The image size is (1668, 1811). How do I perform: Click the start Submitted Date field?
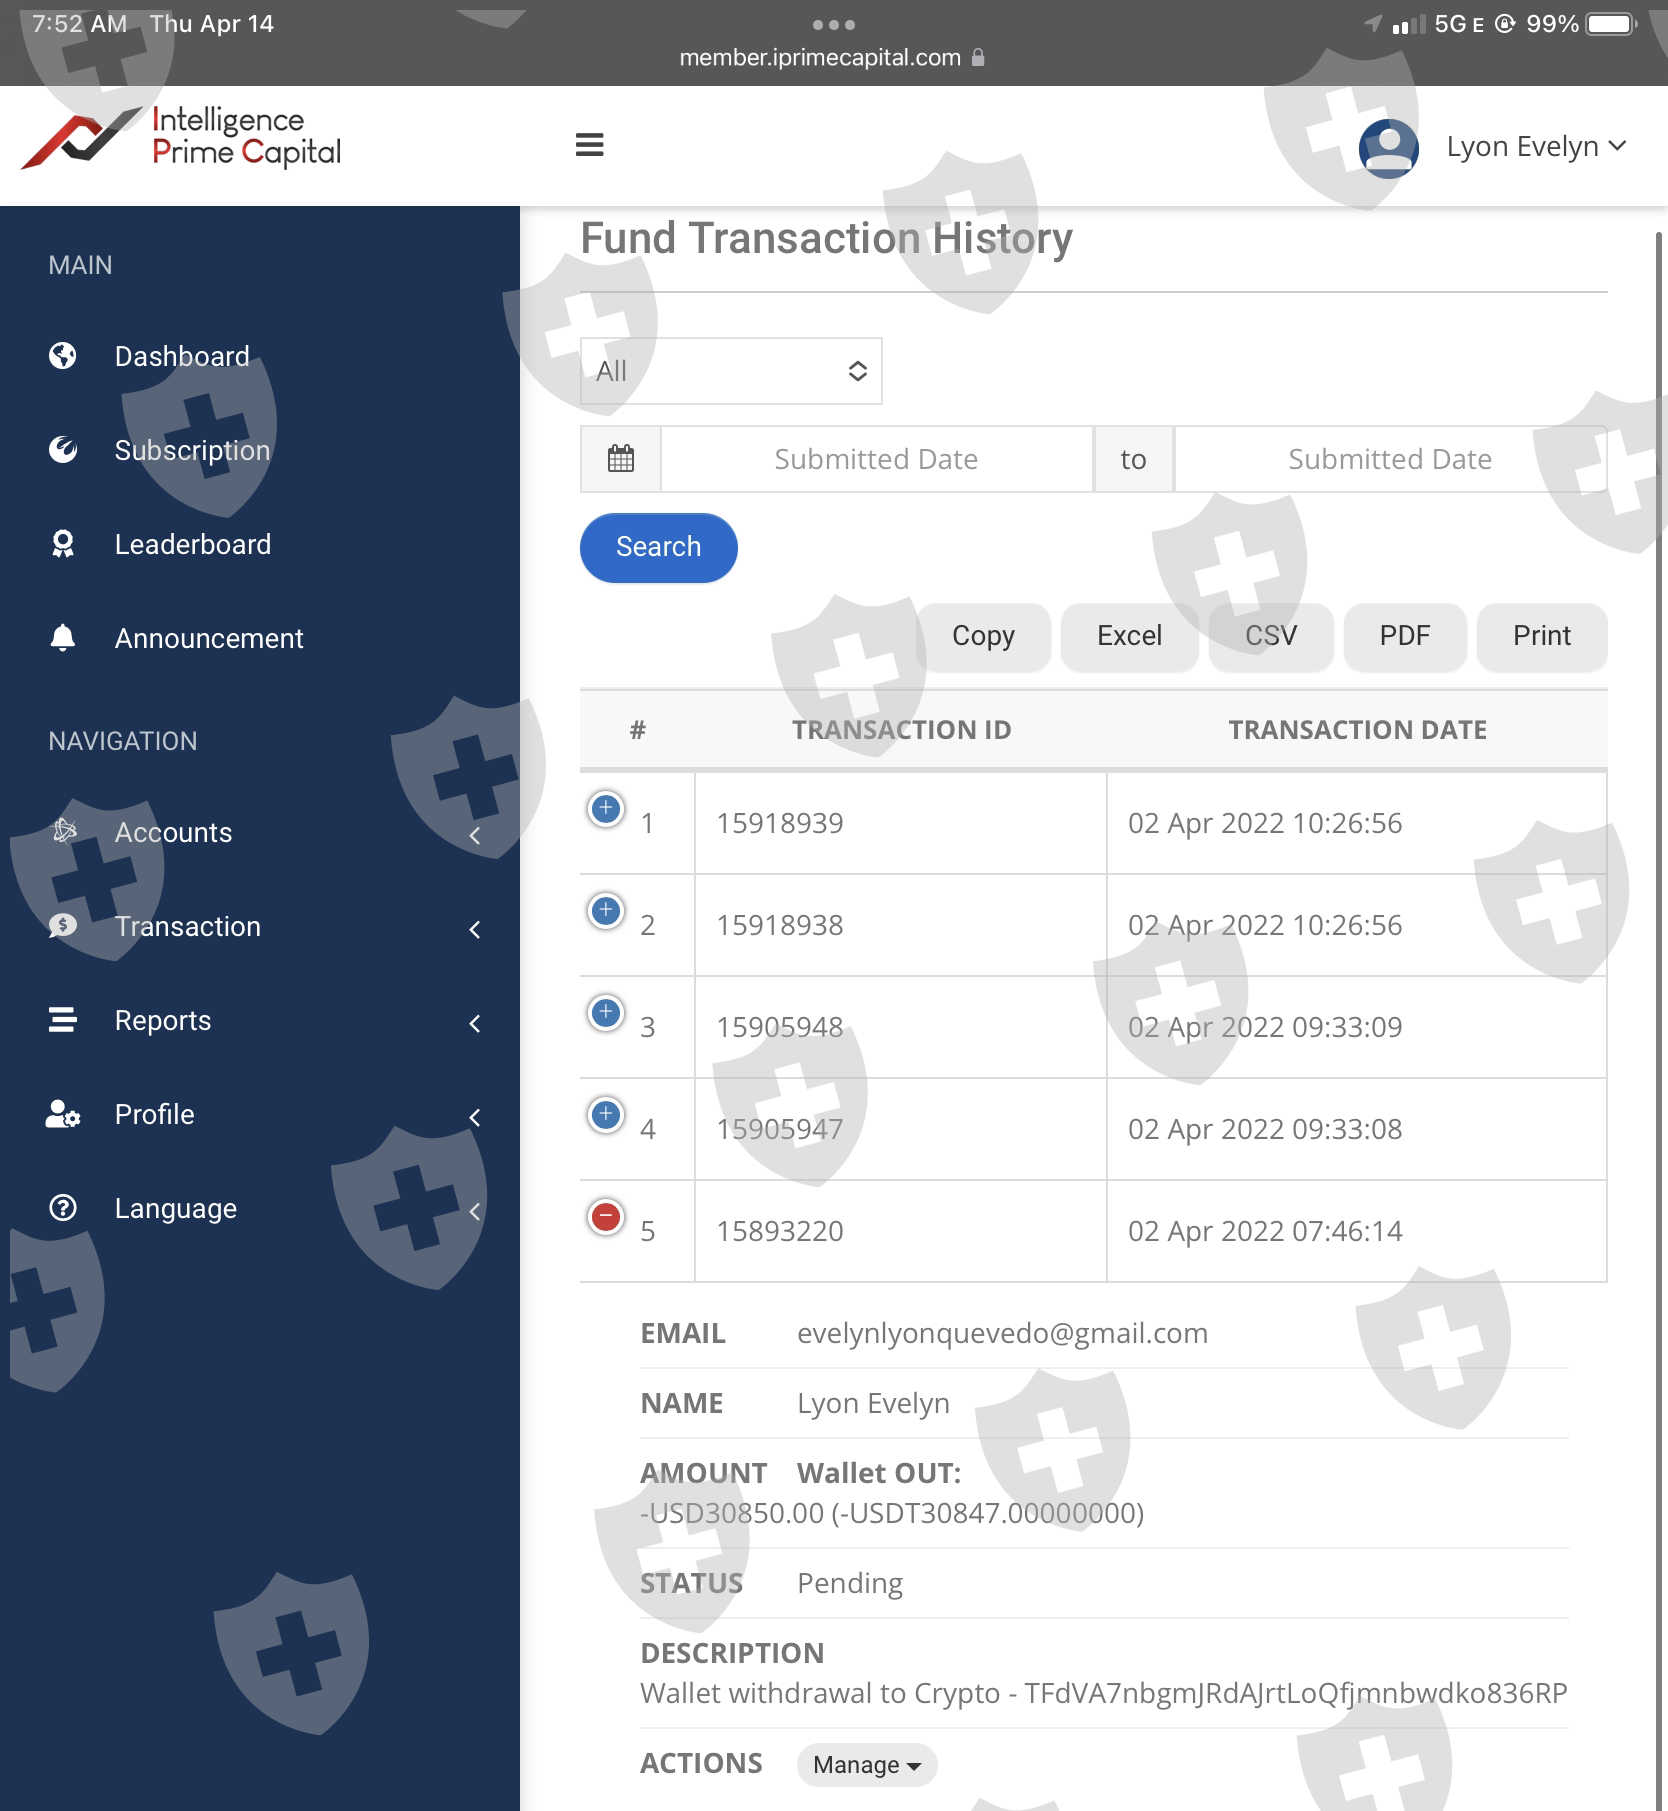pos(876,459)
